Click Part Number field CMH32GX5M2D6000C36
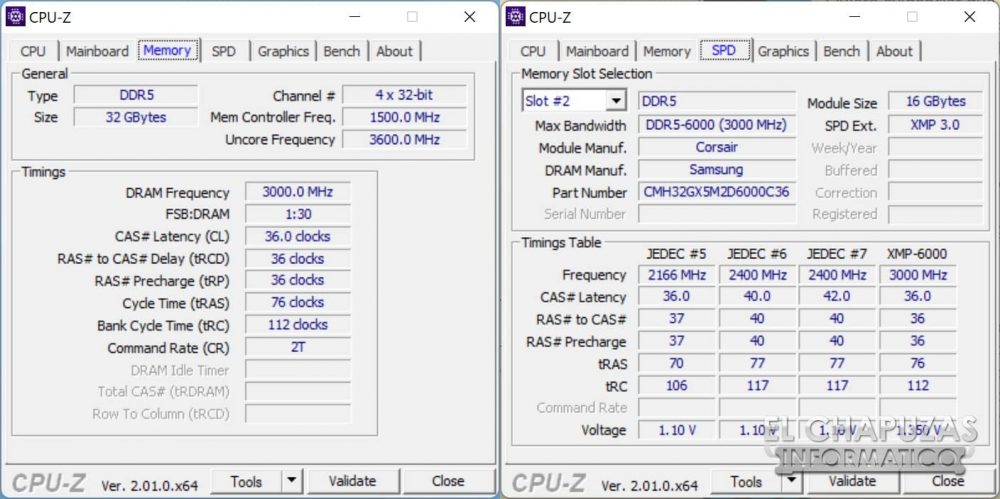This screenshot has height=499, width=1000. (x=717, y=192)
